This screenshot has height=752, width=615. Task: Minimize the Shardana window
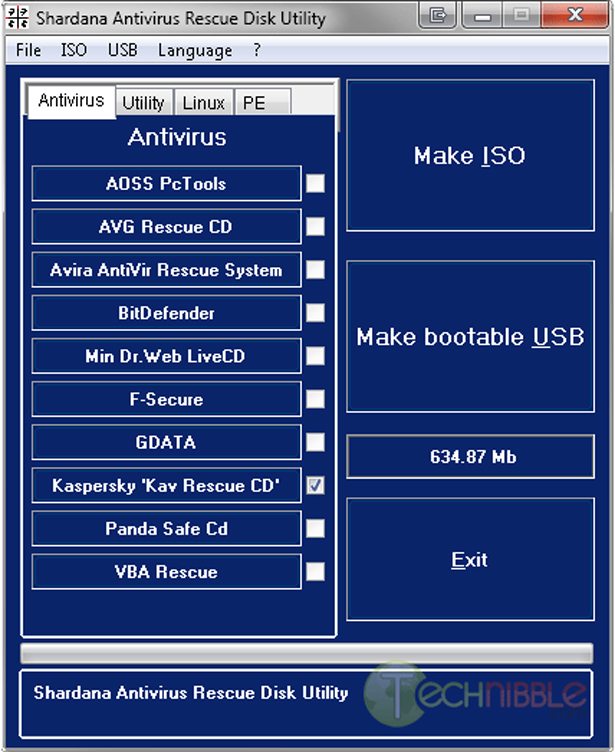coord(483,15)
